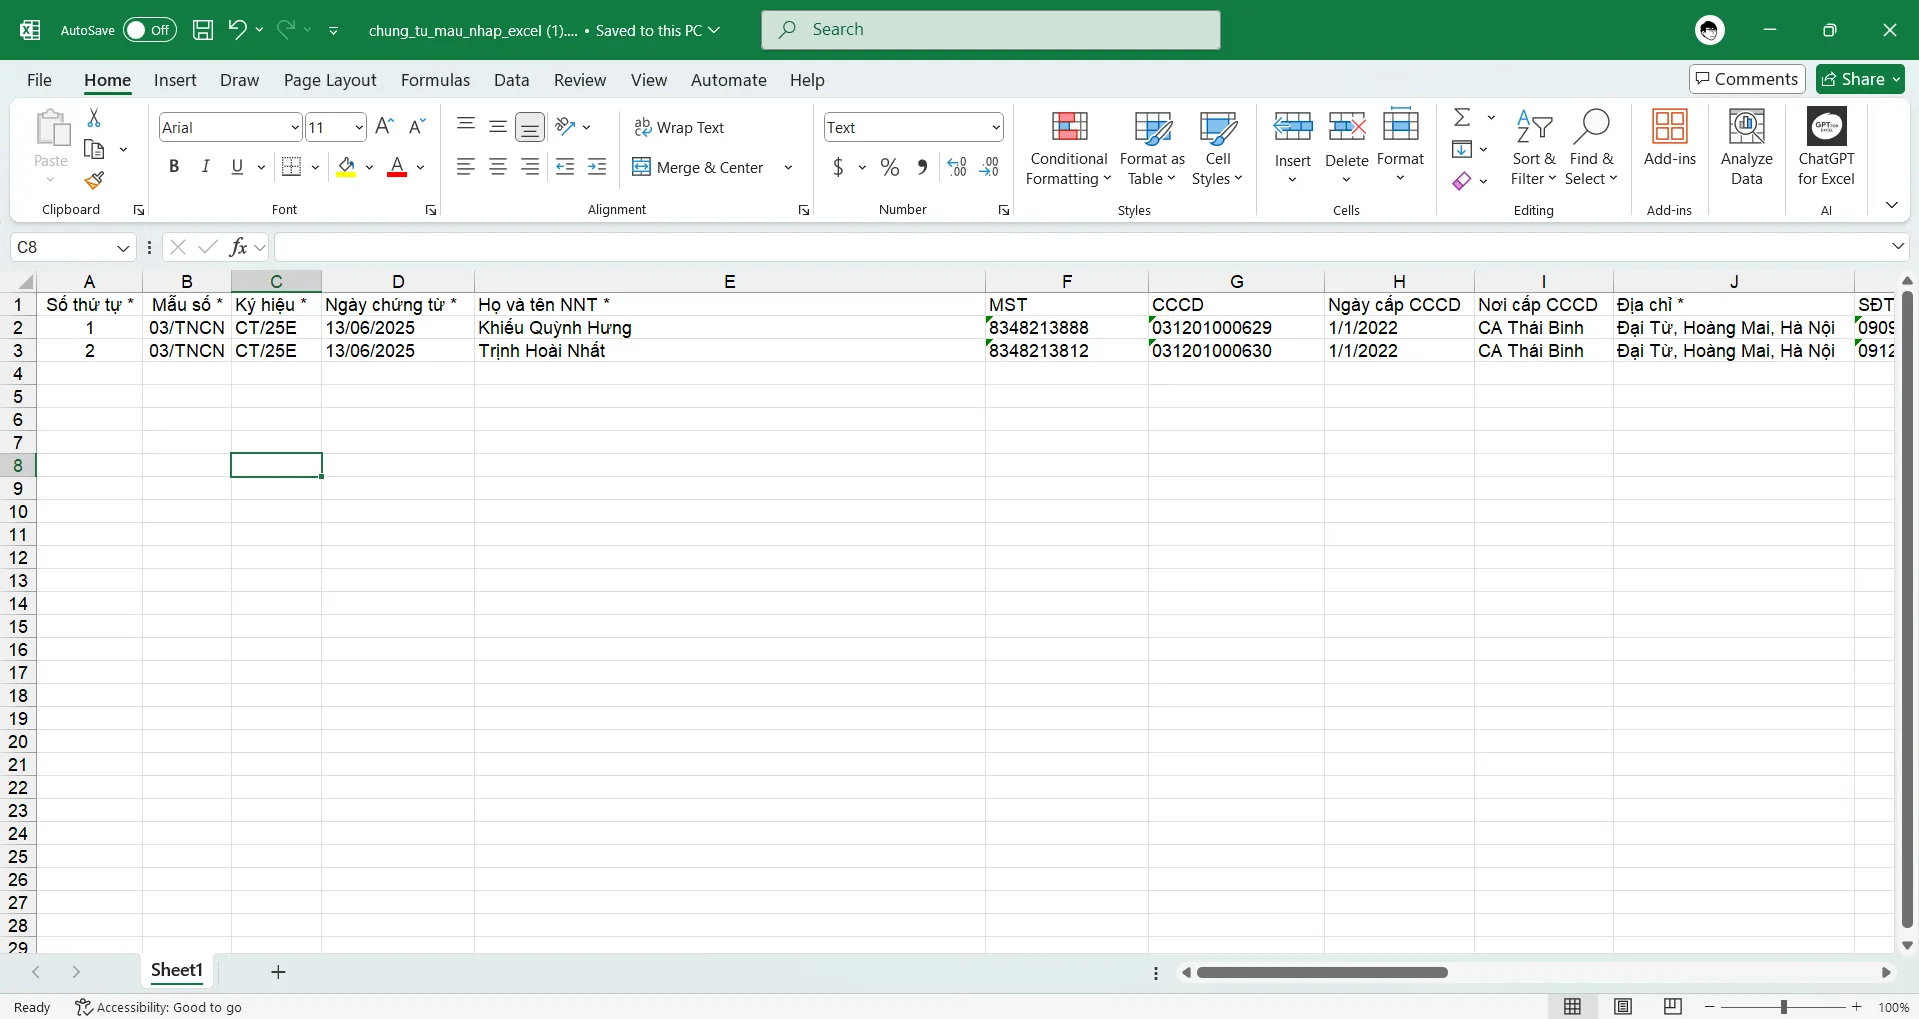1919x1019 pixels.
Task: Click the Format Painter brush icon
Action: [94, 181]
